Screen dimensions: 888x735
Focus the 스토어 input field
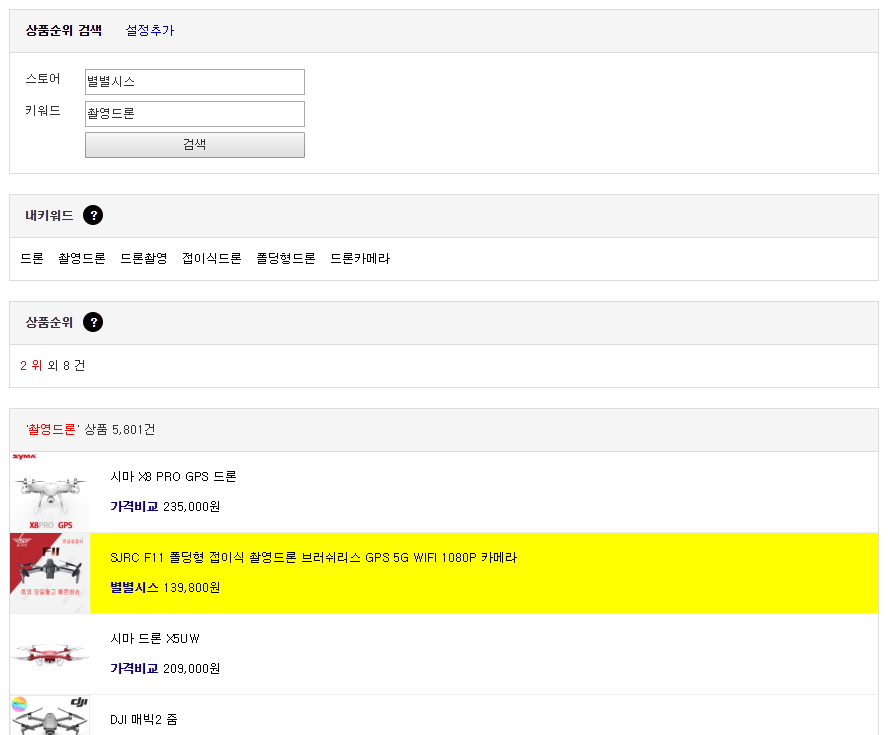(195, 82)
